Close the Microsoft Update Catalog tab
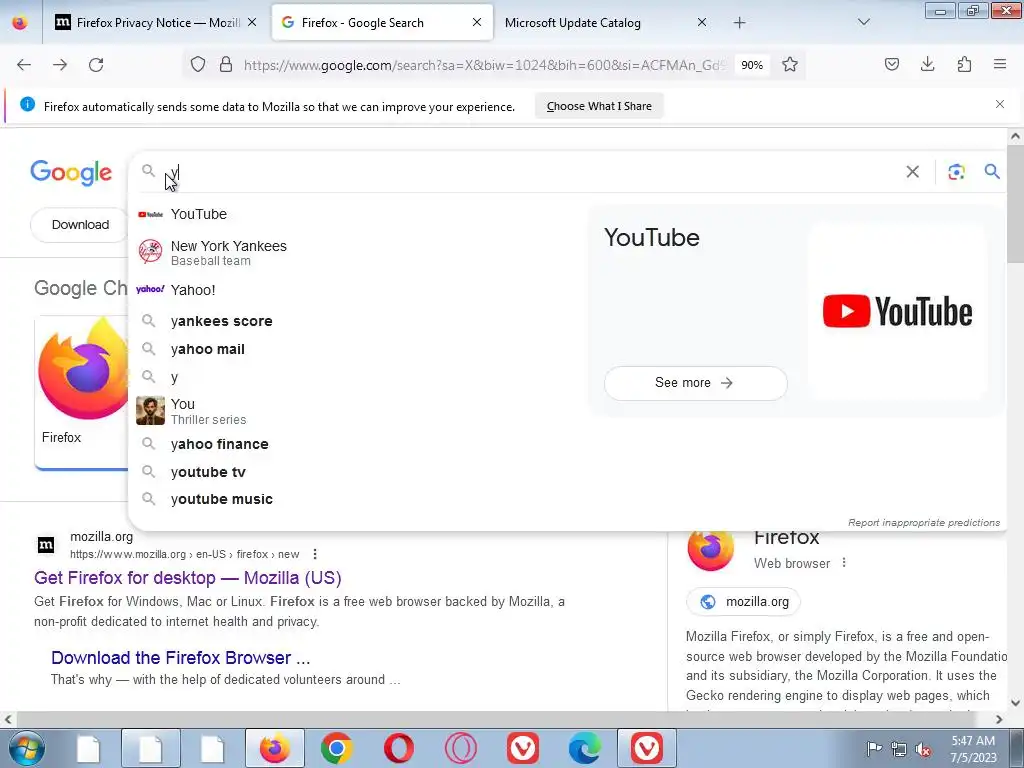Viewport: 1024px width, 768px height. click(701, 23)
